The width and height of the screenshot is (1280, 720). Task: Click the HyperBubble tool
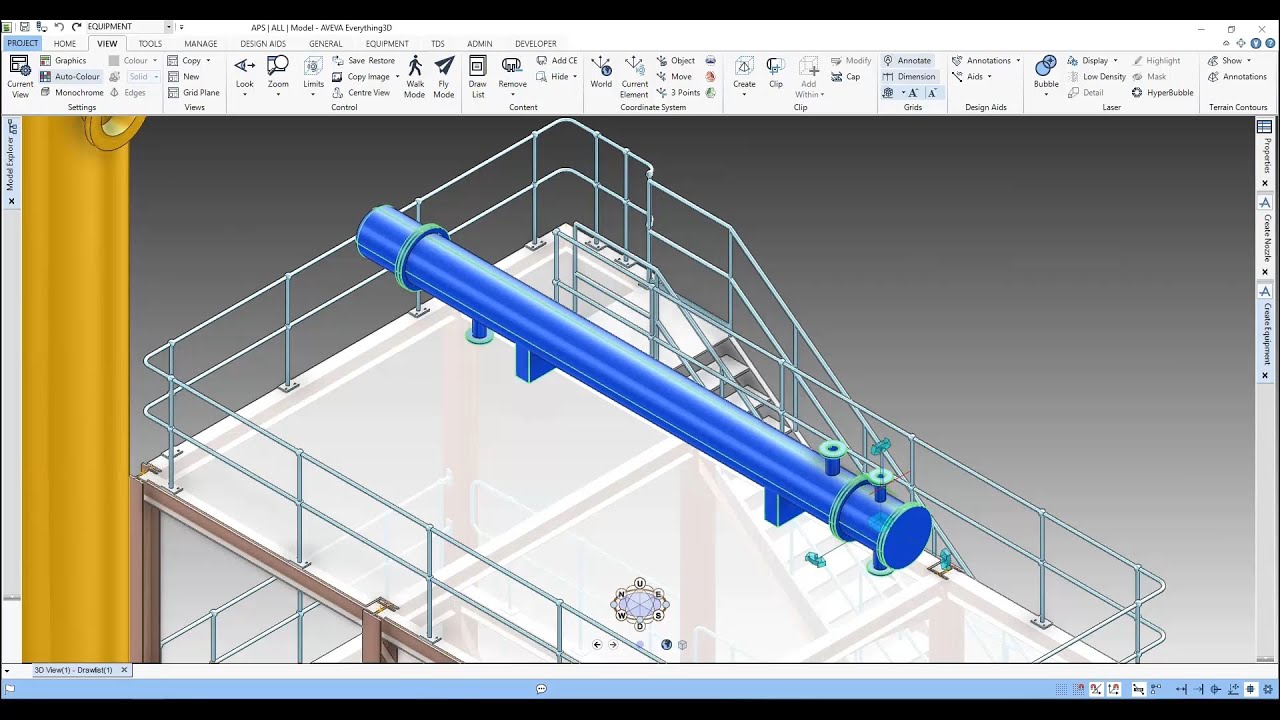[1163, 93]
